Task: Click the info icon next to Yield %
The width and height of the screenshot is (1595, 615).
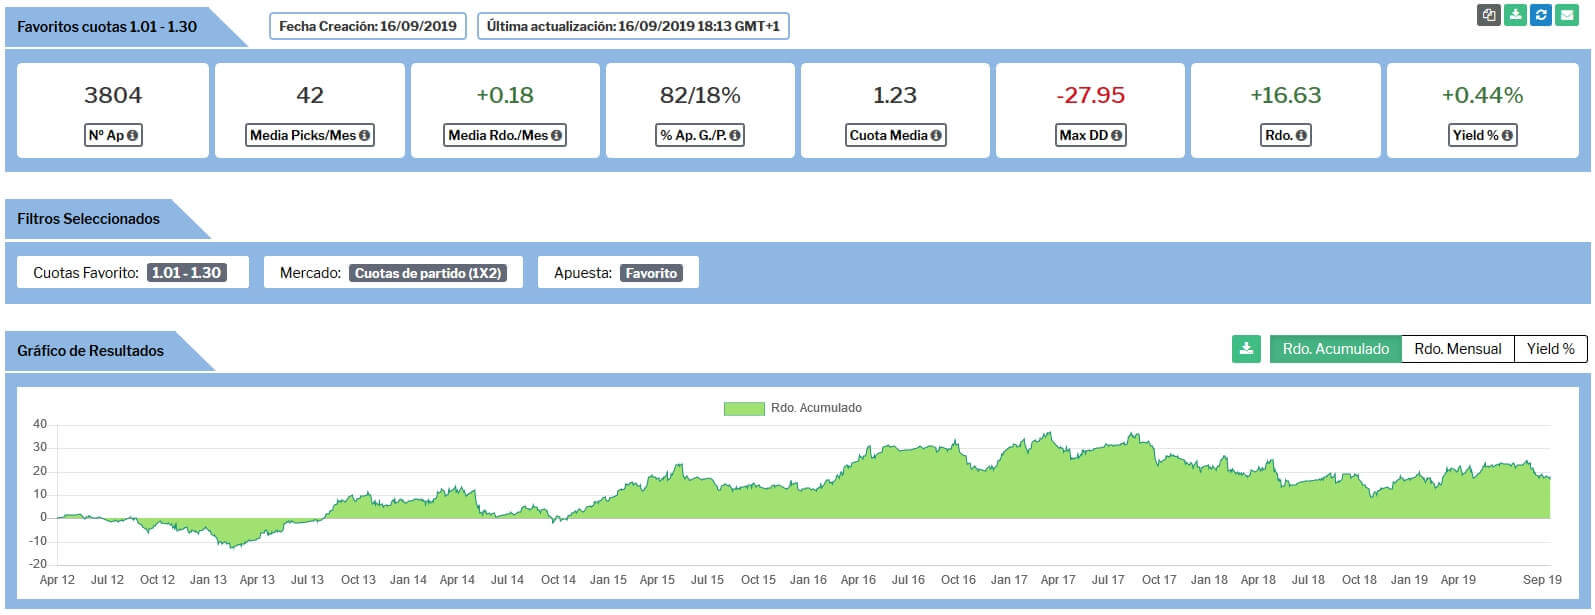Action: pyautogui.click(x=1507, y=135)
